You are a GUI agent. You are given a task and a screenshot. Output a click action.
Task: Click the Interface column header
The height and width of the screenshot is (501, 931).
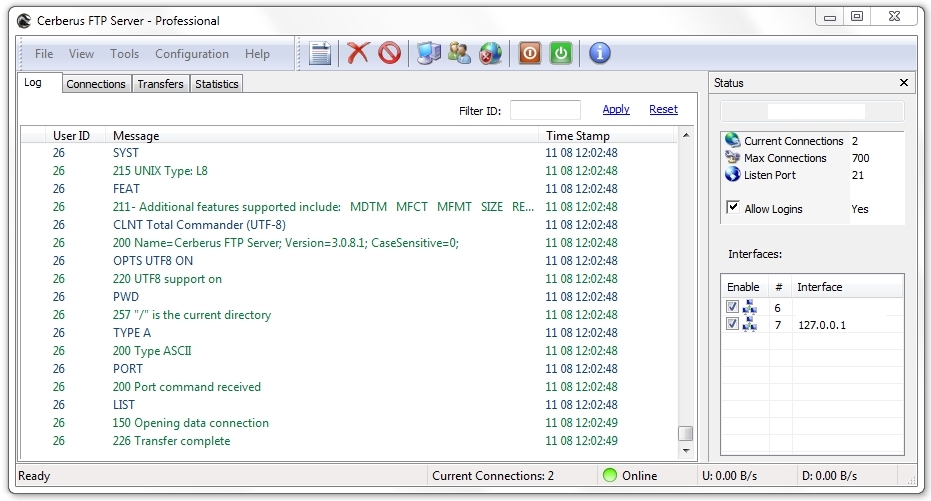click(x=847, y=287)
